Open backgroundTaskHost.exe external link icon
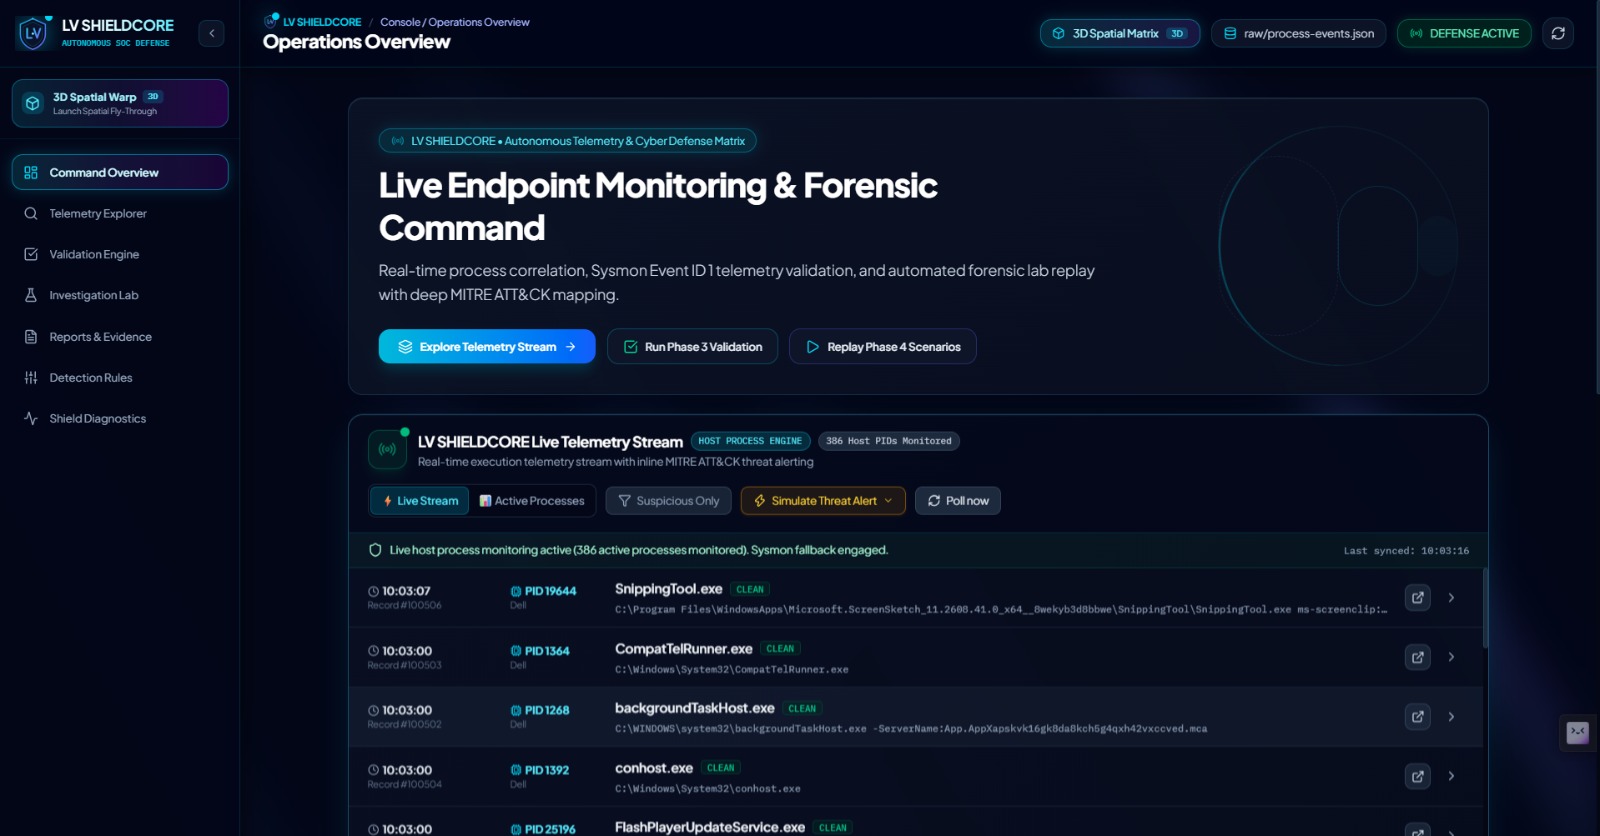The height and width of the screenshot is (836, 1600). pyautogui.click(x=1418, y=716)
